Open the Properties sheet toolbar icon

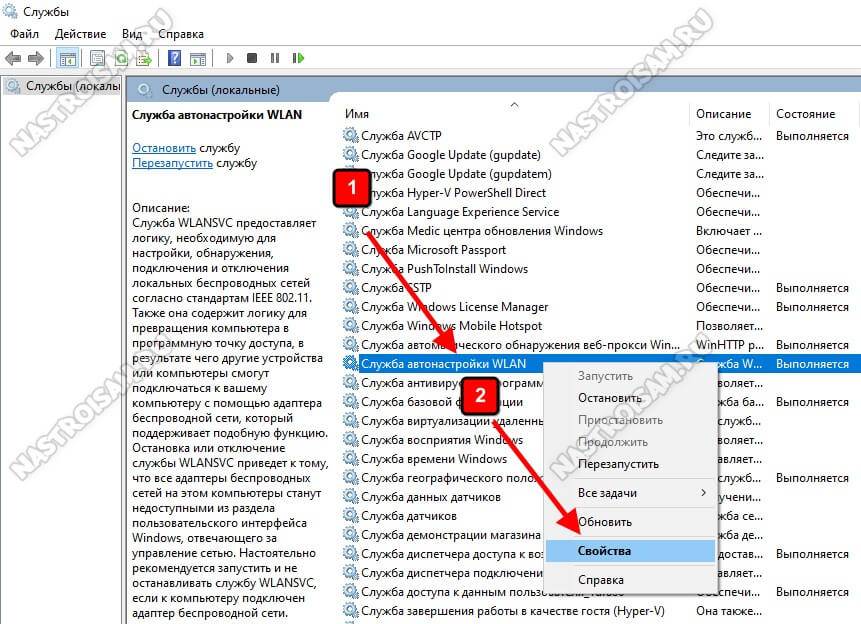coord(97,58)
